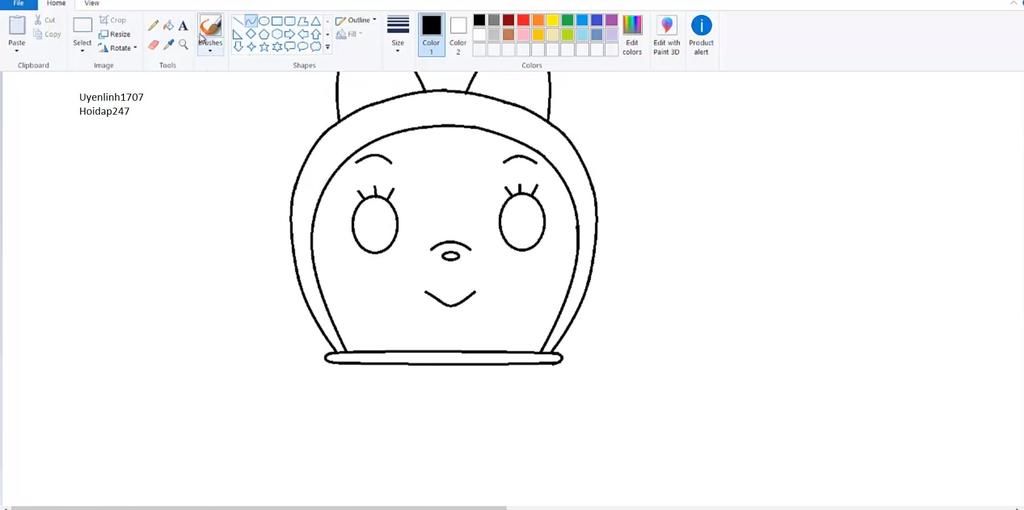The image size is (1024, 510).
Task: Select the Eraser tool
Action: [x=153, y=44]
